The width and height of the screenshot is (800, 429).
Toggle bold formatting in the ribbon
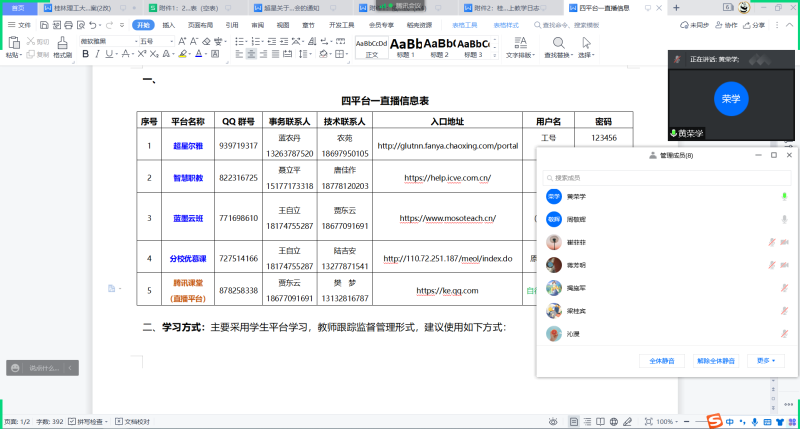coord(85,54)
